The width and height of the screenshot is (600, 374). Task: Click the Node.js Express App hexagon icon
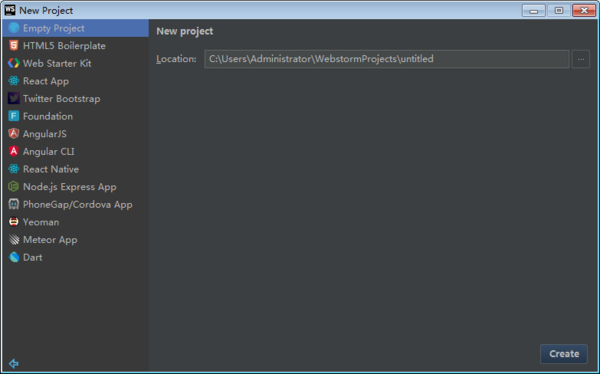click(x=14, y=186)
